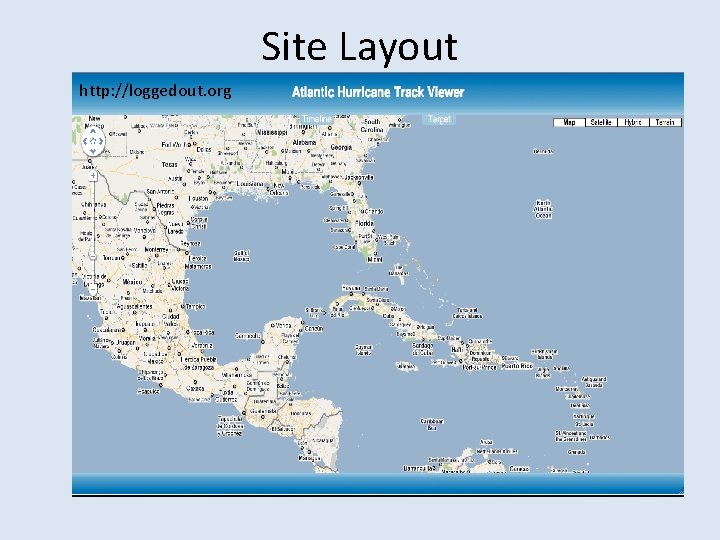Image resolution: width=720 pixels, height=540 pixels.
Task: Click the Dallas city label
Action: tap(204, 150)
